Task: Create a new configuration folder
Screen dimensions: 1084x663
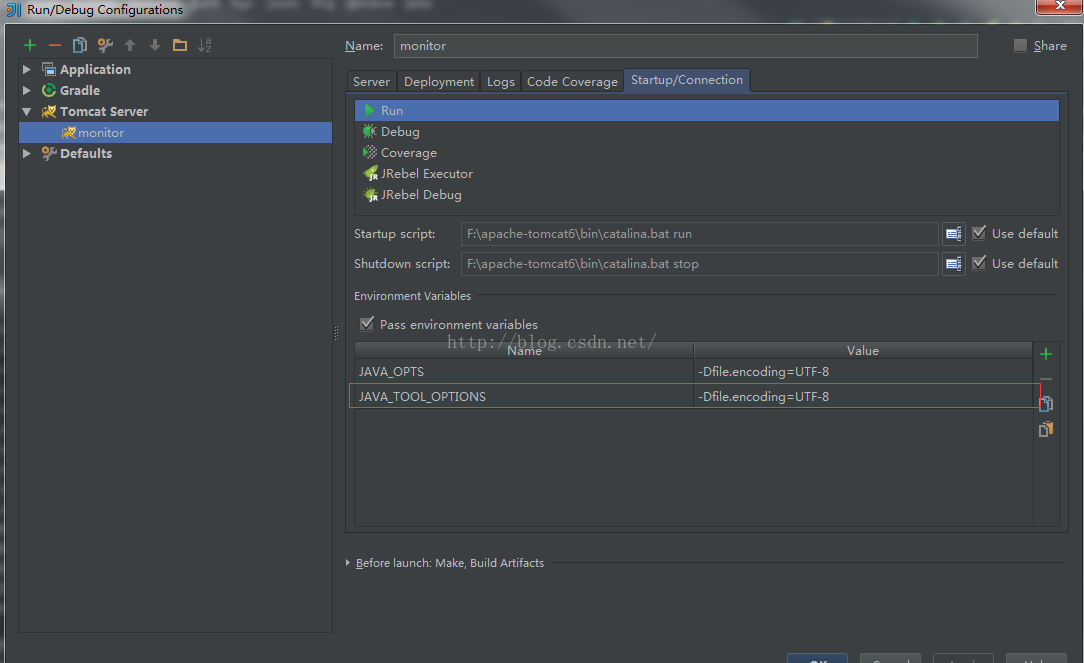Action: [180, 46]
